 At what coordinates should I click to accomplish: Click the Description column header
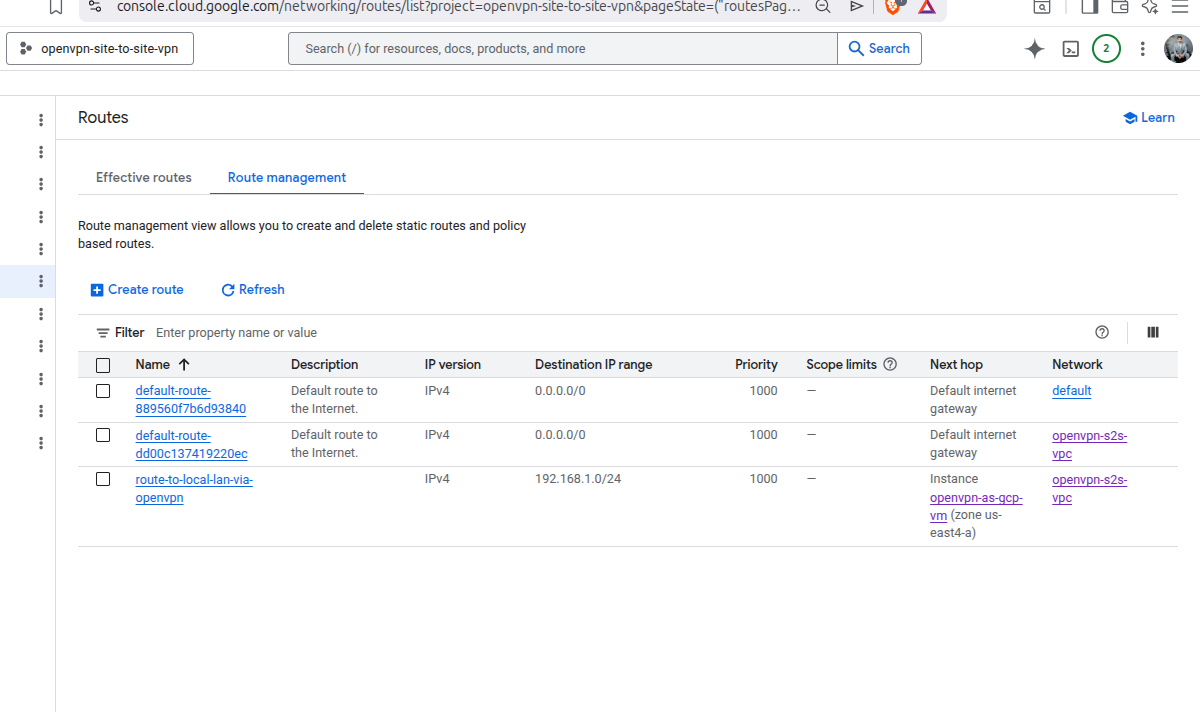click(324, 365)
